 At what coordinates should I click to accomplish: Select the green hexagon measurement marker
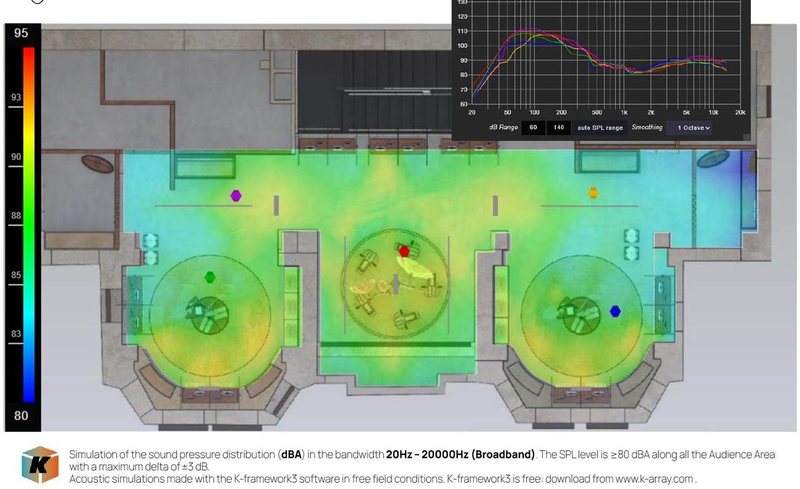[x=210, y=277]
